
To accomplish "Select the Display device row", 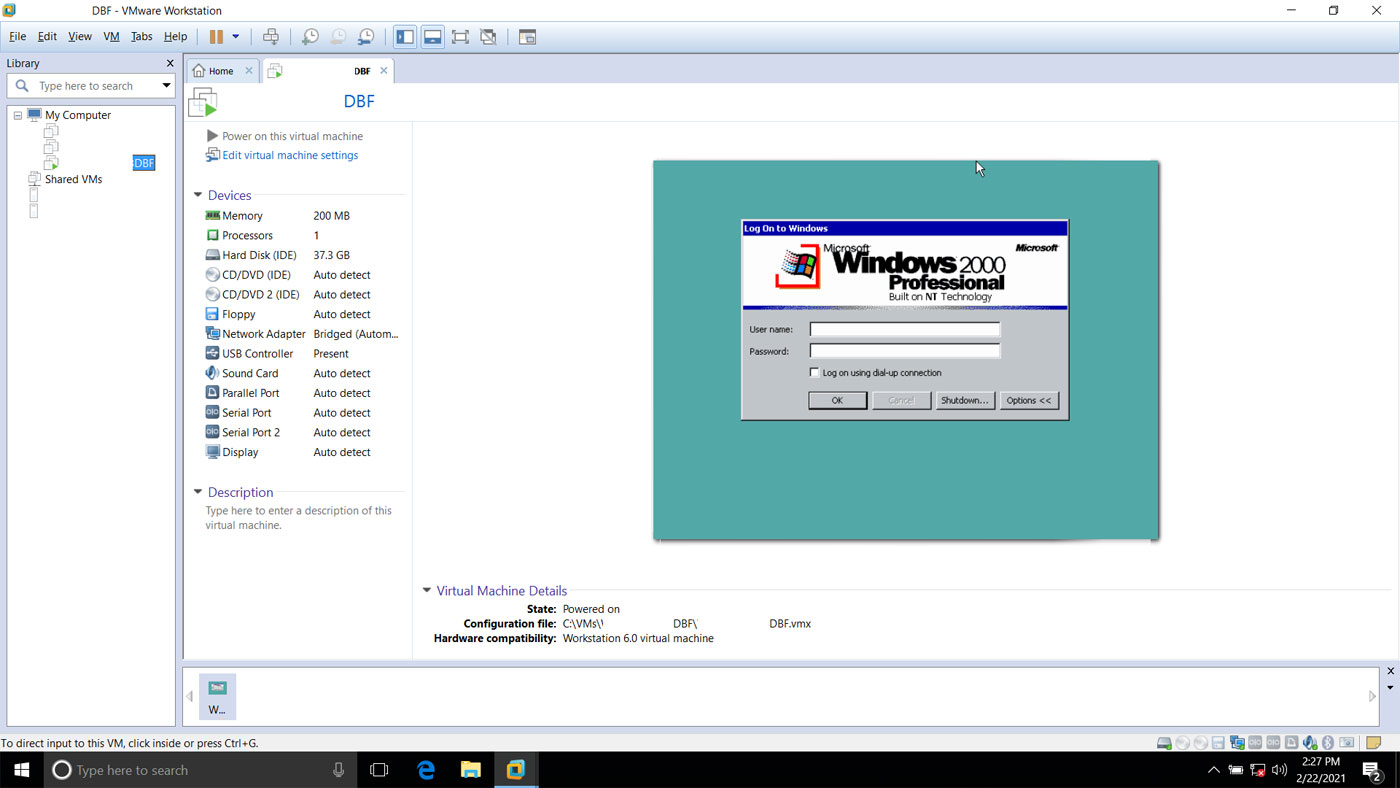I will point(302,452).
